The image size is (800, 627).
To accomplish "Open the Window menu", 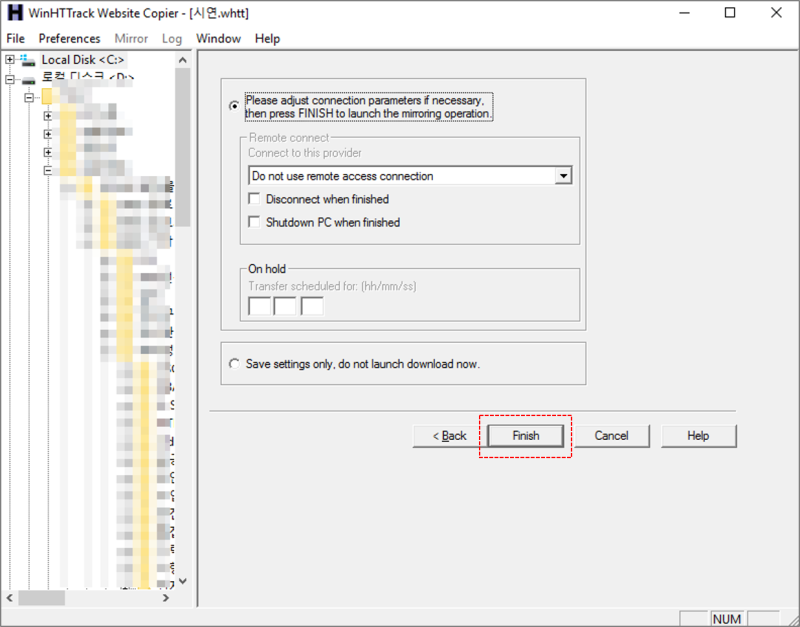I will (x=218, y=39).
